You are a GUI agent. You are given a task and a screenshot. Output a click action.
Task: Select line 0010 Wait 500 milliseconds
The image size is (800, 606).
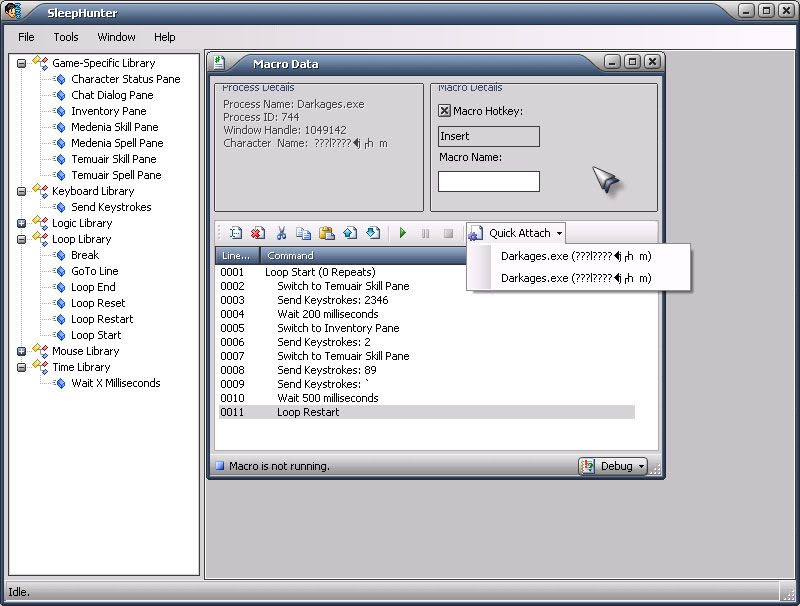[427, 398]
